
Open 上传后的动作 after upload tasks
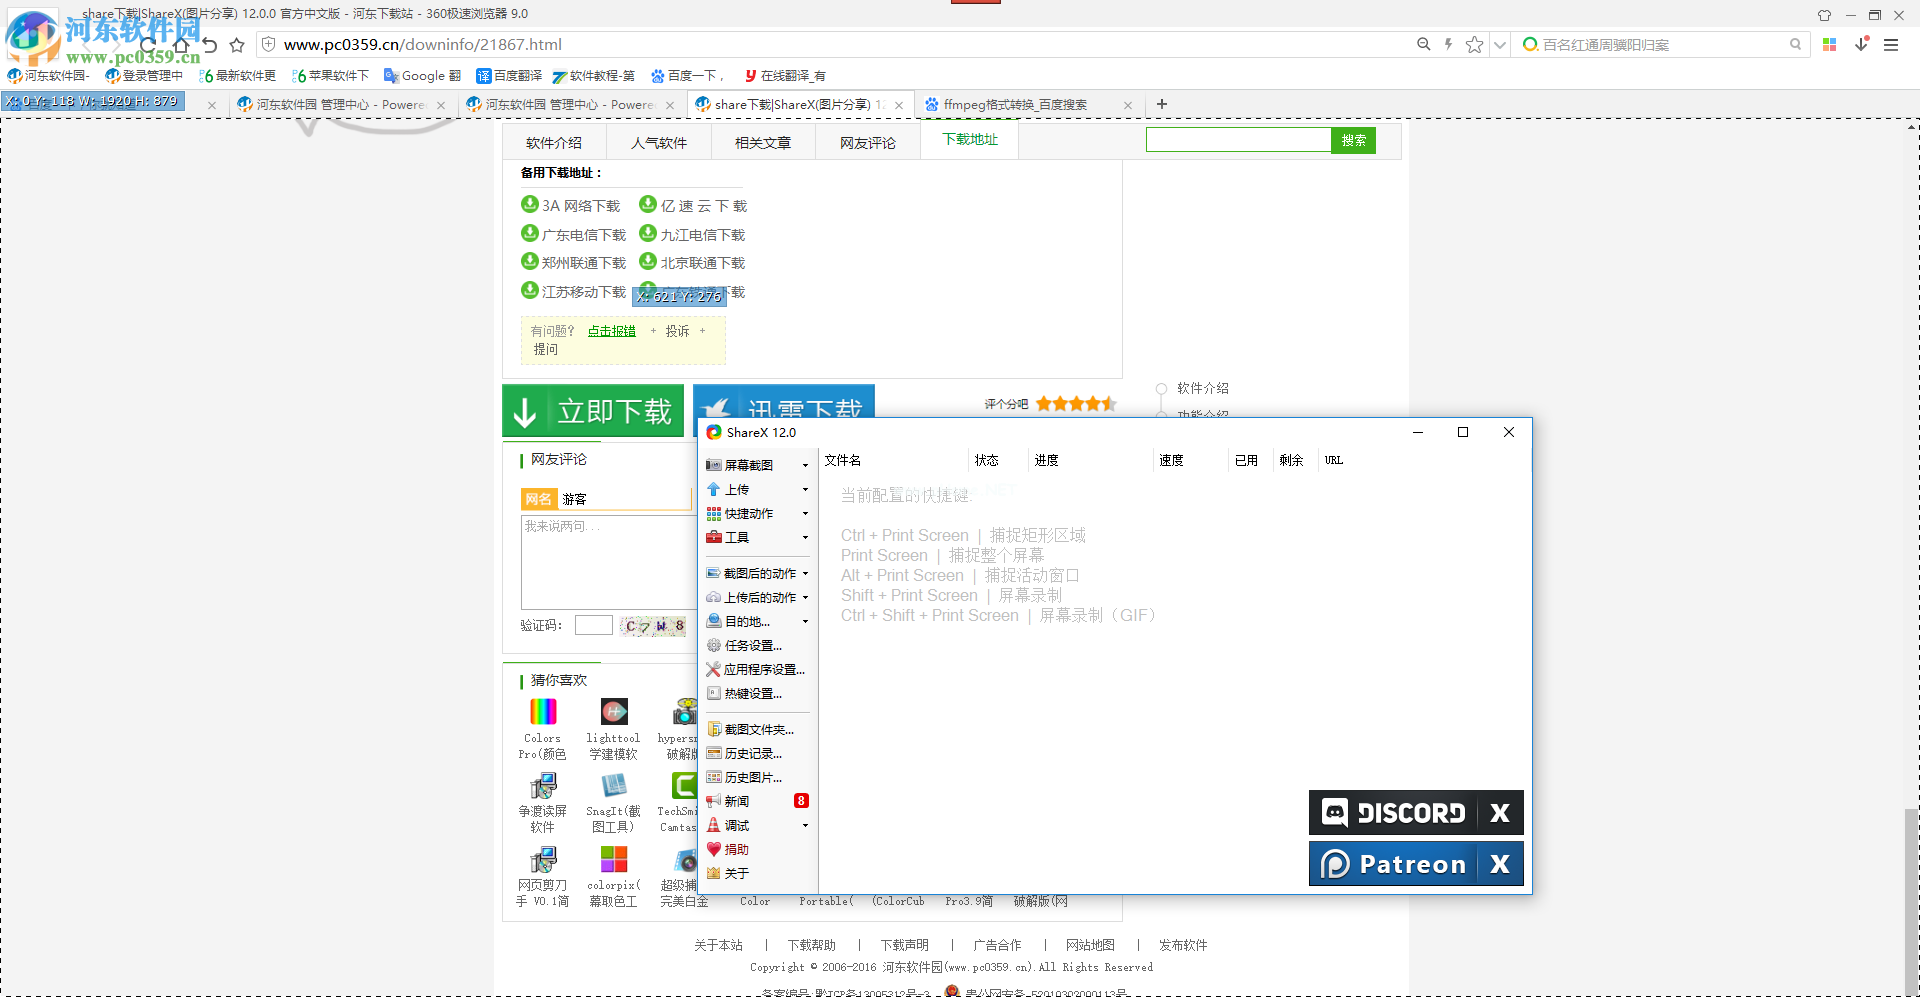[x=756, y=597]
